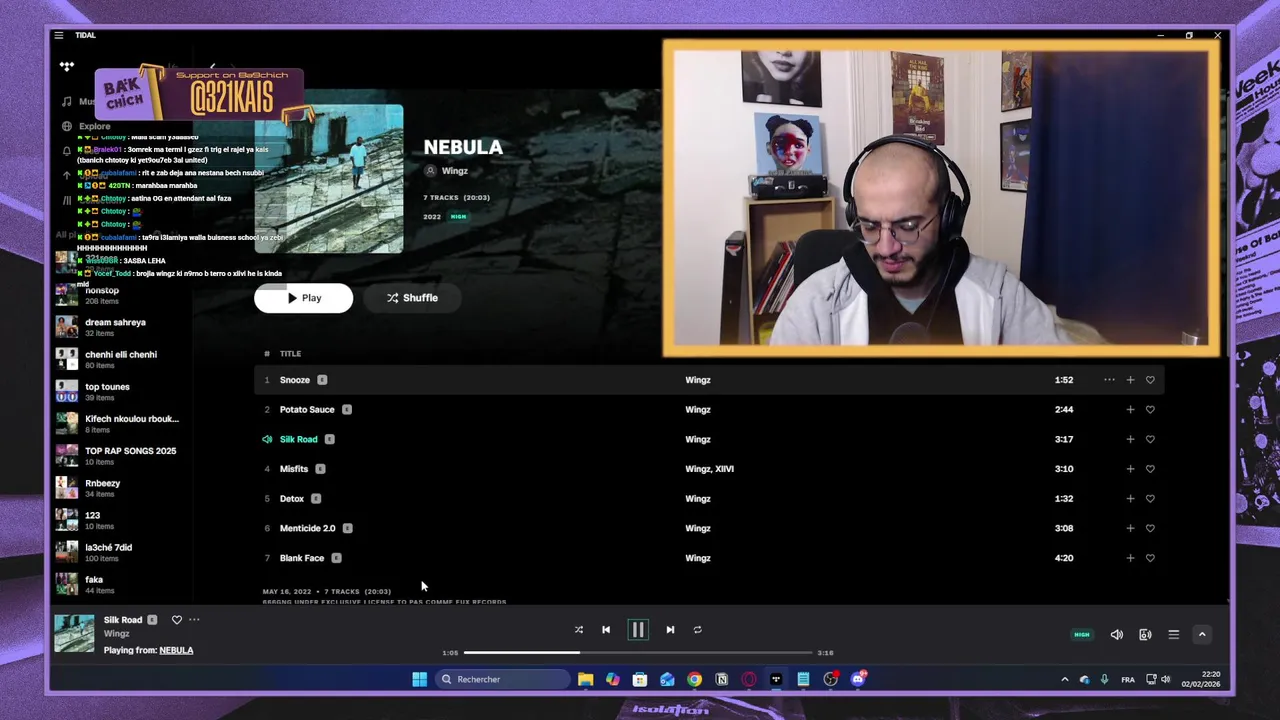Favorite the Misfits track row
Viewport: 1280px width, 720px height.
1150,469
